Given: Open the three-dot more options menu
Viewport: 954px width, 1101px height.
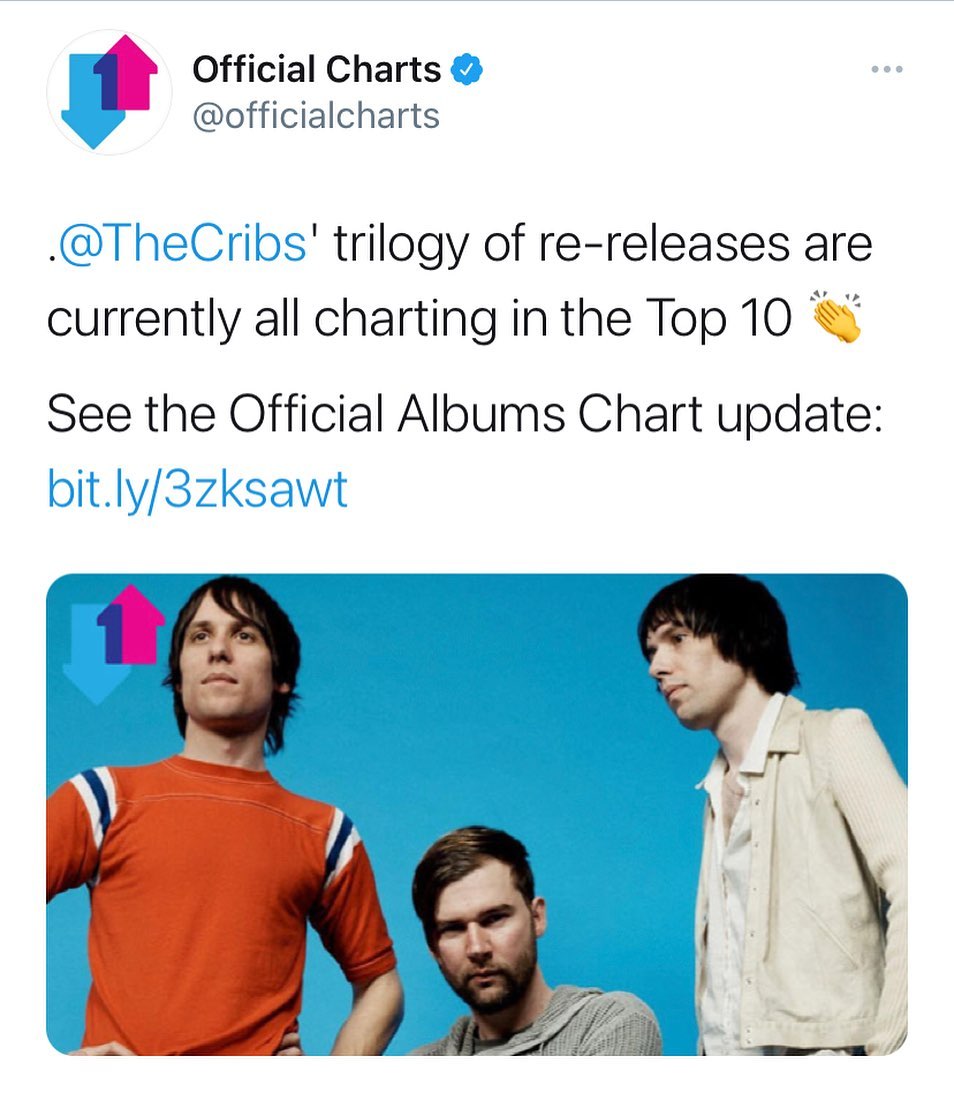Looking at the screenshot, I should [x=886, y=70].
